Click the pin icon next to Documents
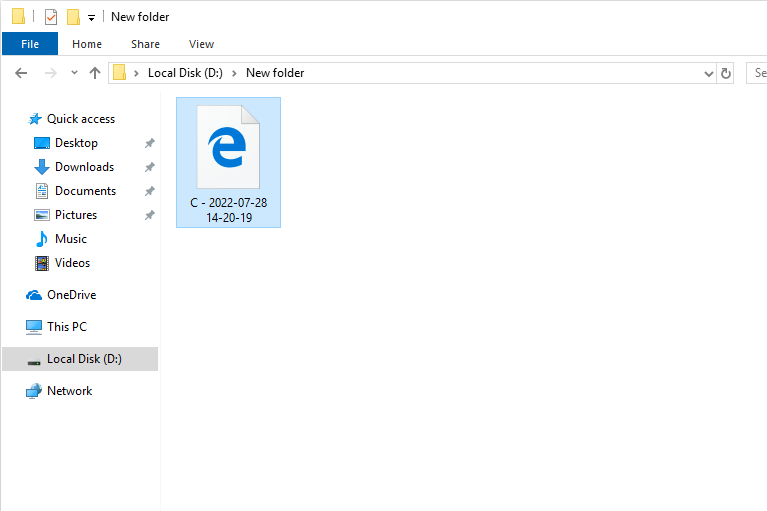 pyautogui.click(x=150, y=191)
